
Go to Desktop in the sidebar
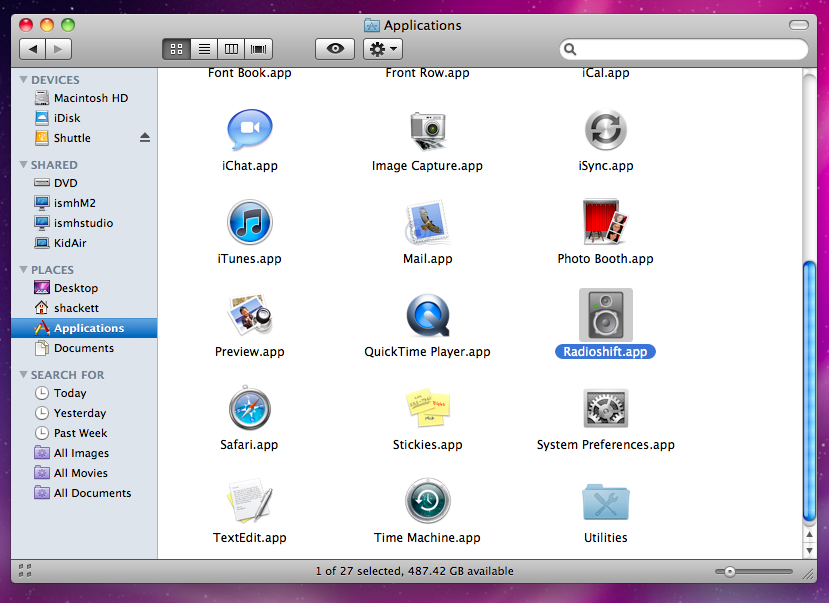click(84, 288)
